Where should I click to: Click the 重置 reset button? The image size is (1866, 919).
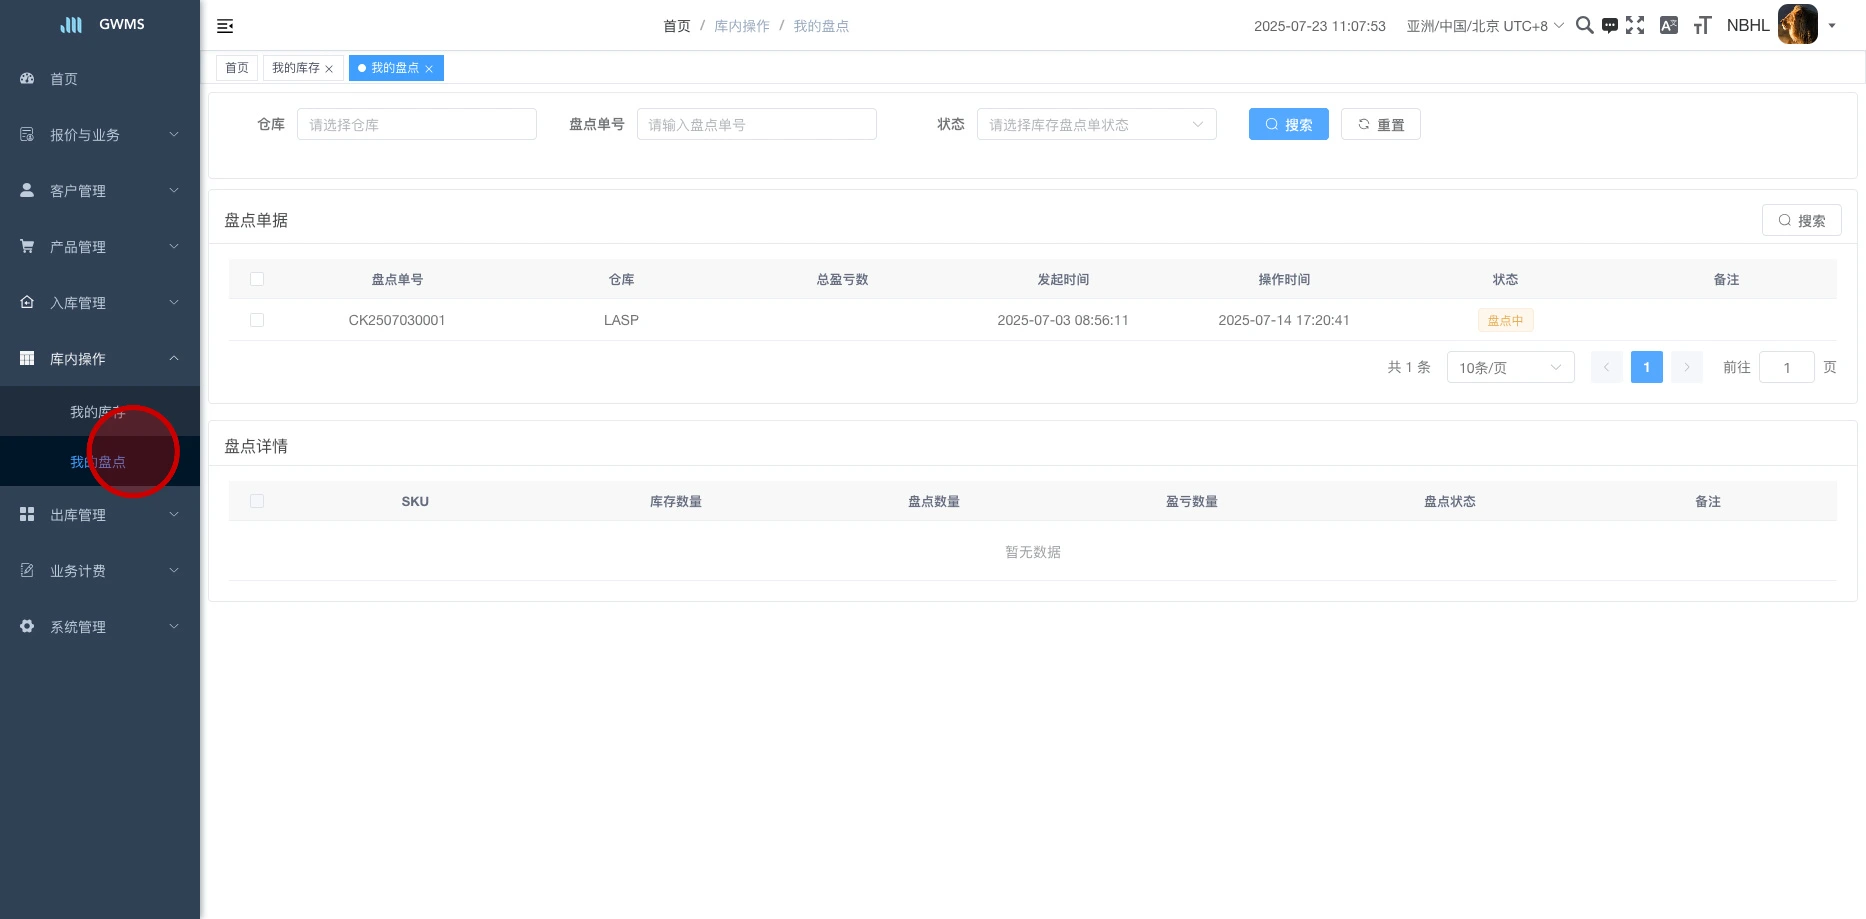pos(1380,125)
